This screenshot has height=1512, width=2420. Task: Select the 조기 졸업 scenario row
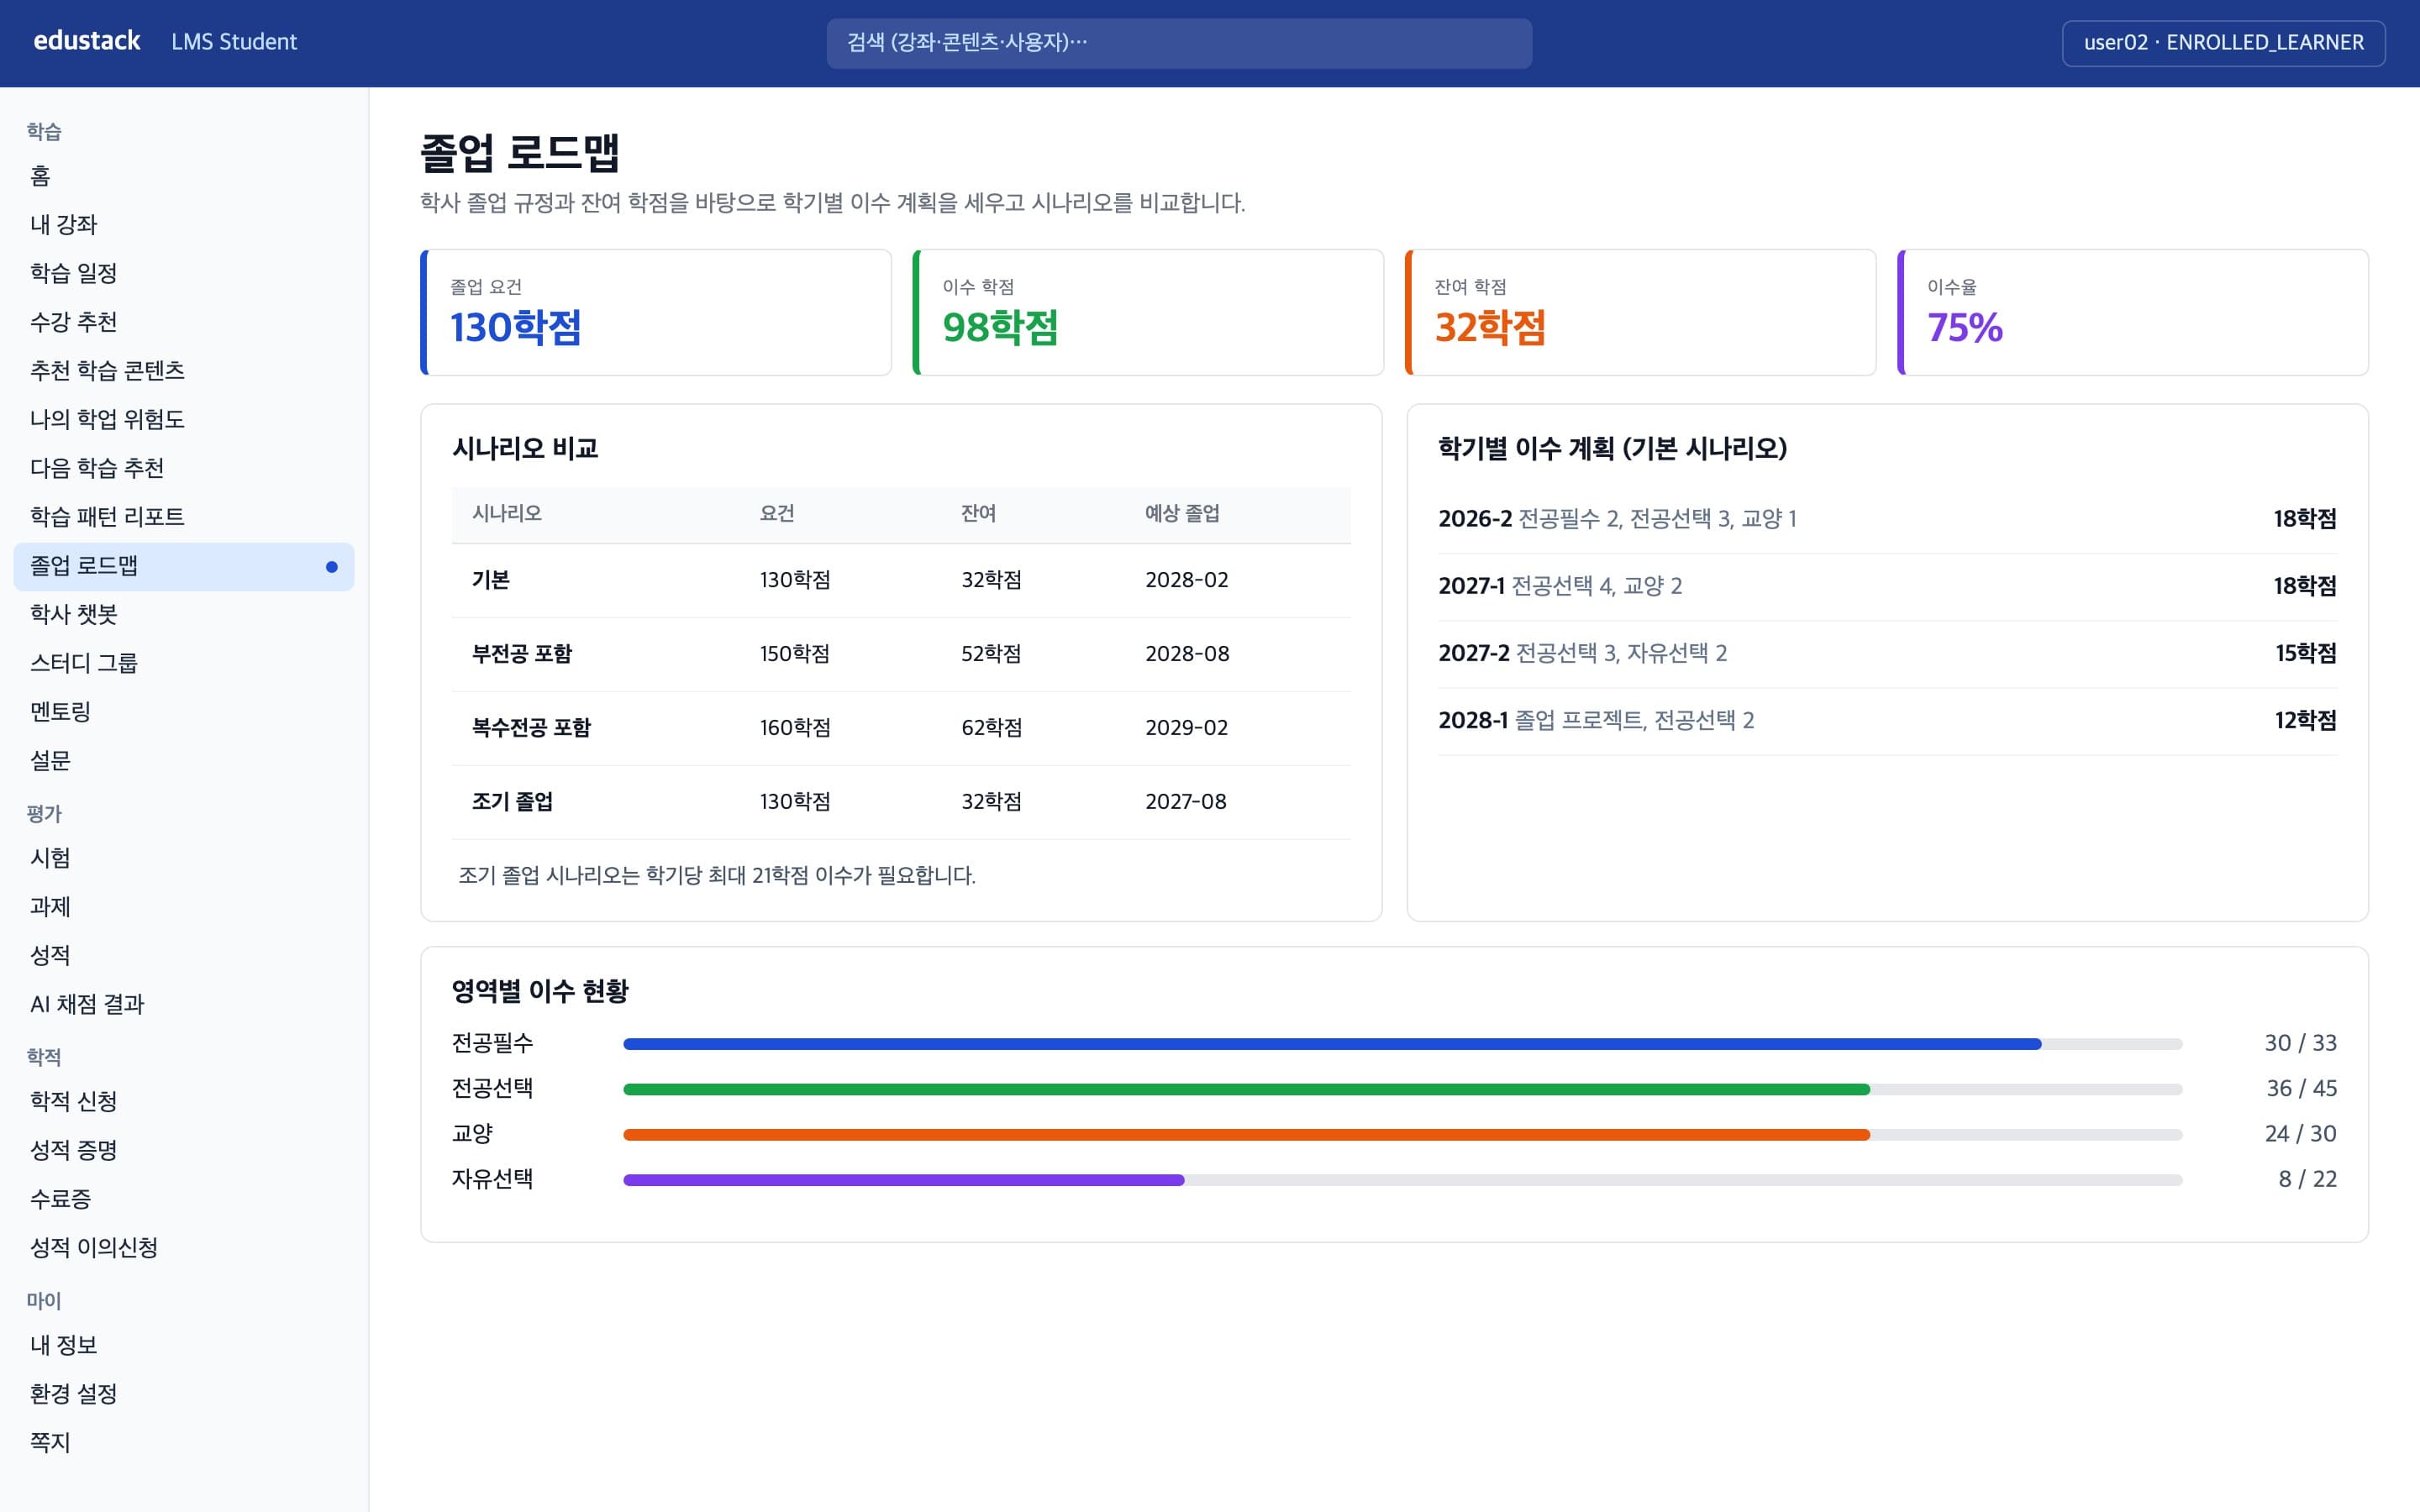901,802
